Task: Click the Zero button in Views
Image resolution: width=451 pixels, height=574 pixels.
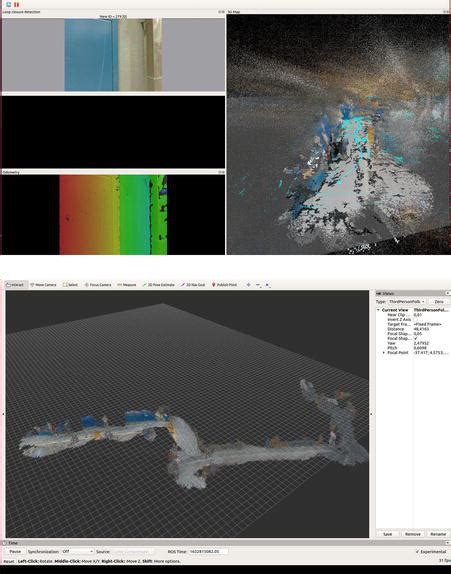Action: pos(439,302)
